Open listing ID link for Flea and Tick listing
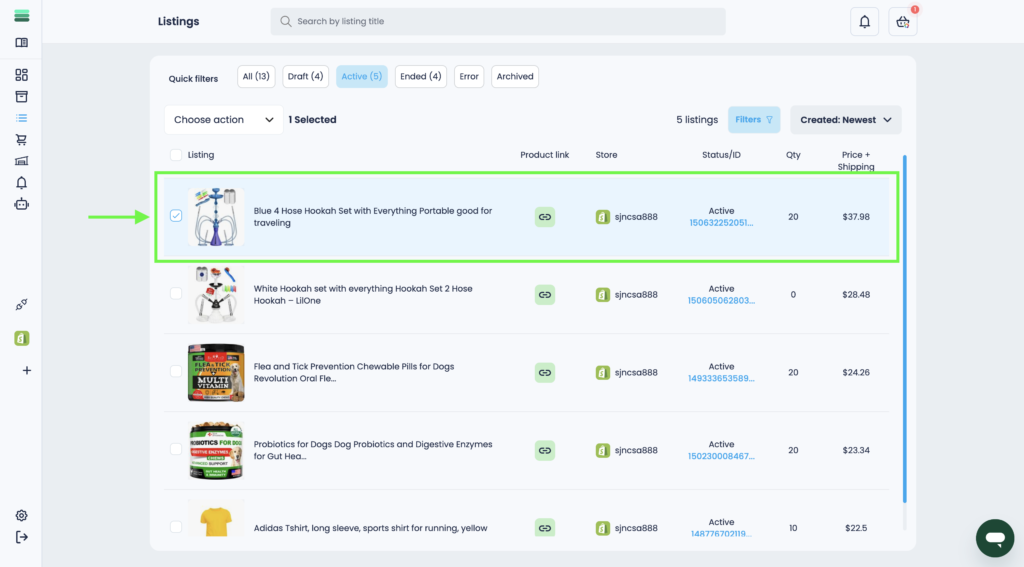The height and width of the screenshot is (567, 1024). point(720,379)
